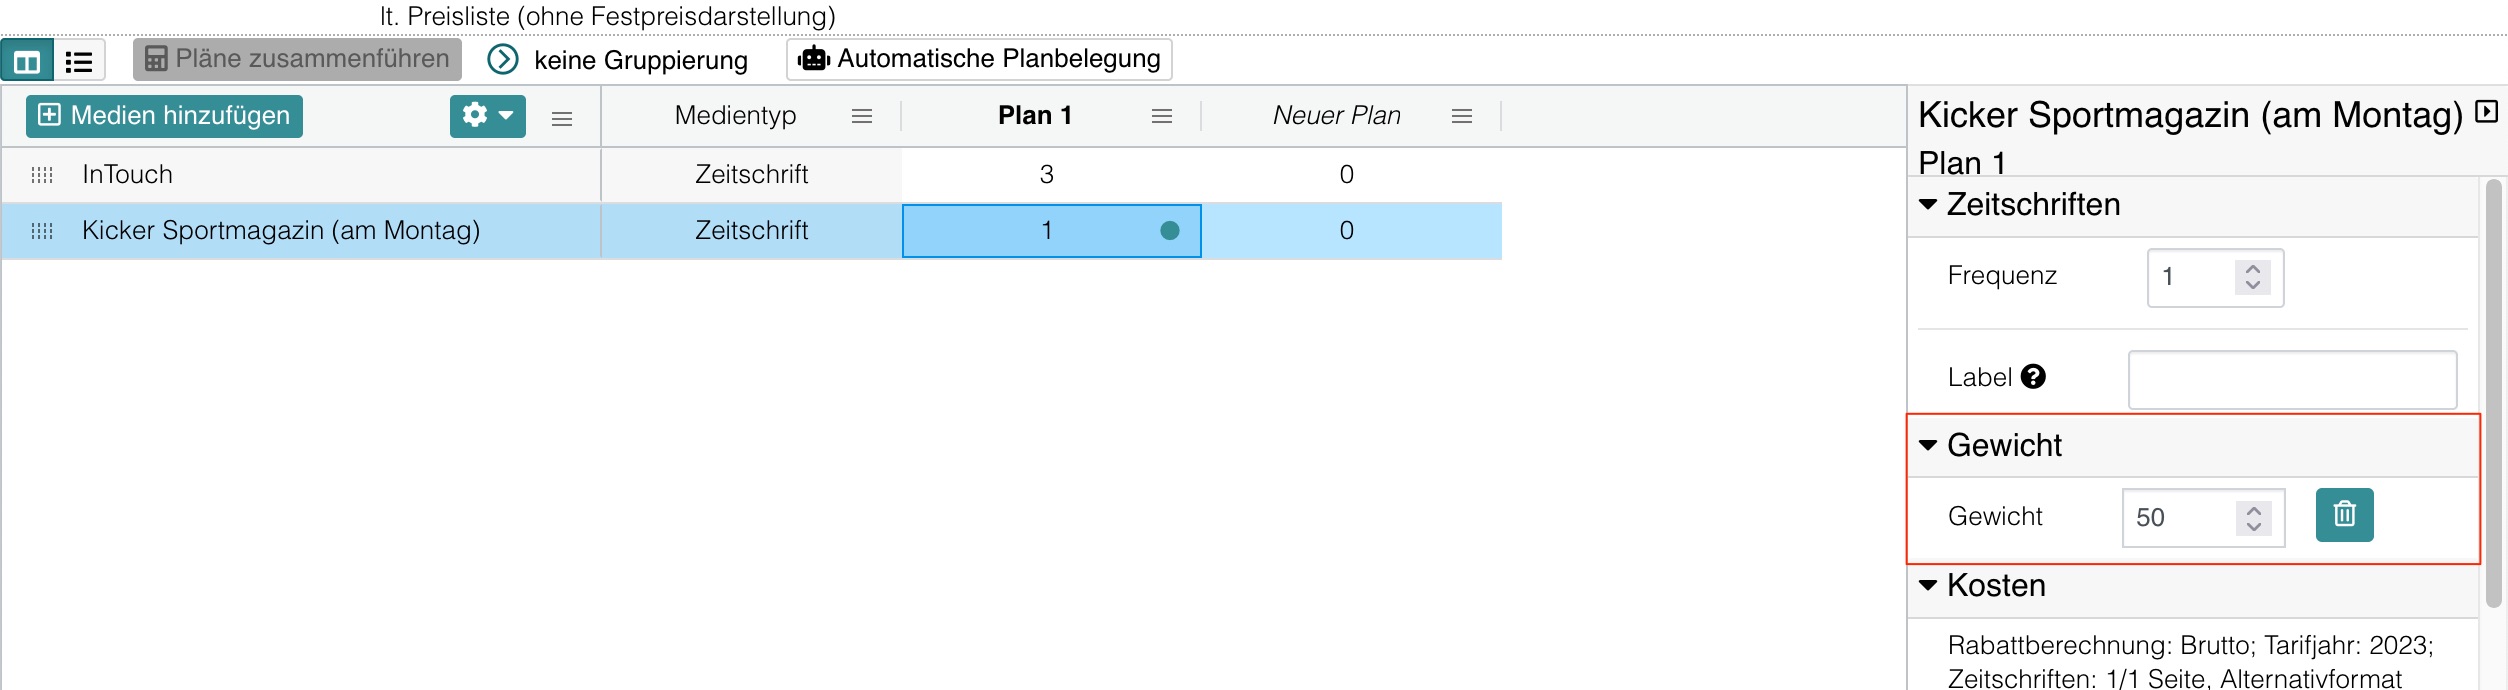Screen dimensions: 2508x690
Task: Click the drag handle of the Kicker Sportmagazin row
Action: [42, 231]
